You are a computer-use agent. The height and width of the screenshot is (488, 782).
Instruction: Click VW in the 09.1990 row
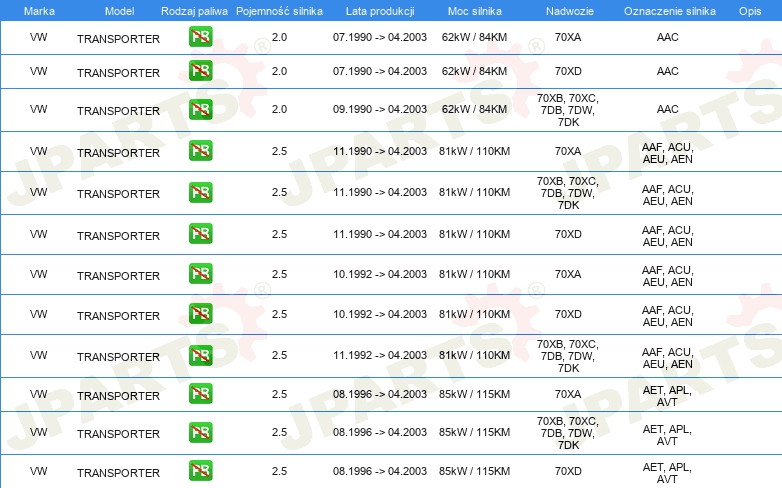(x=38, y=109)
